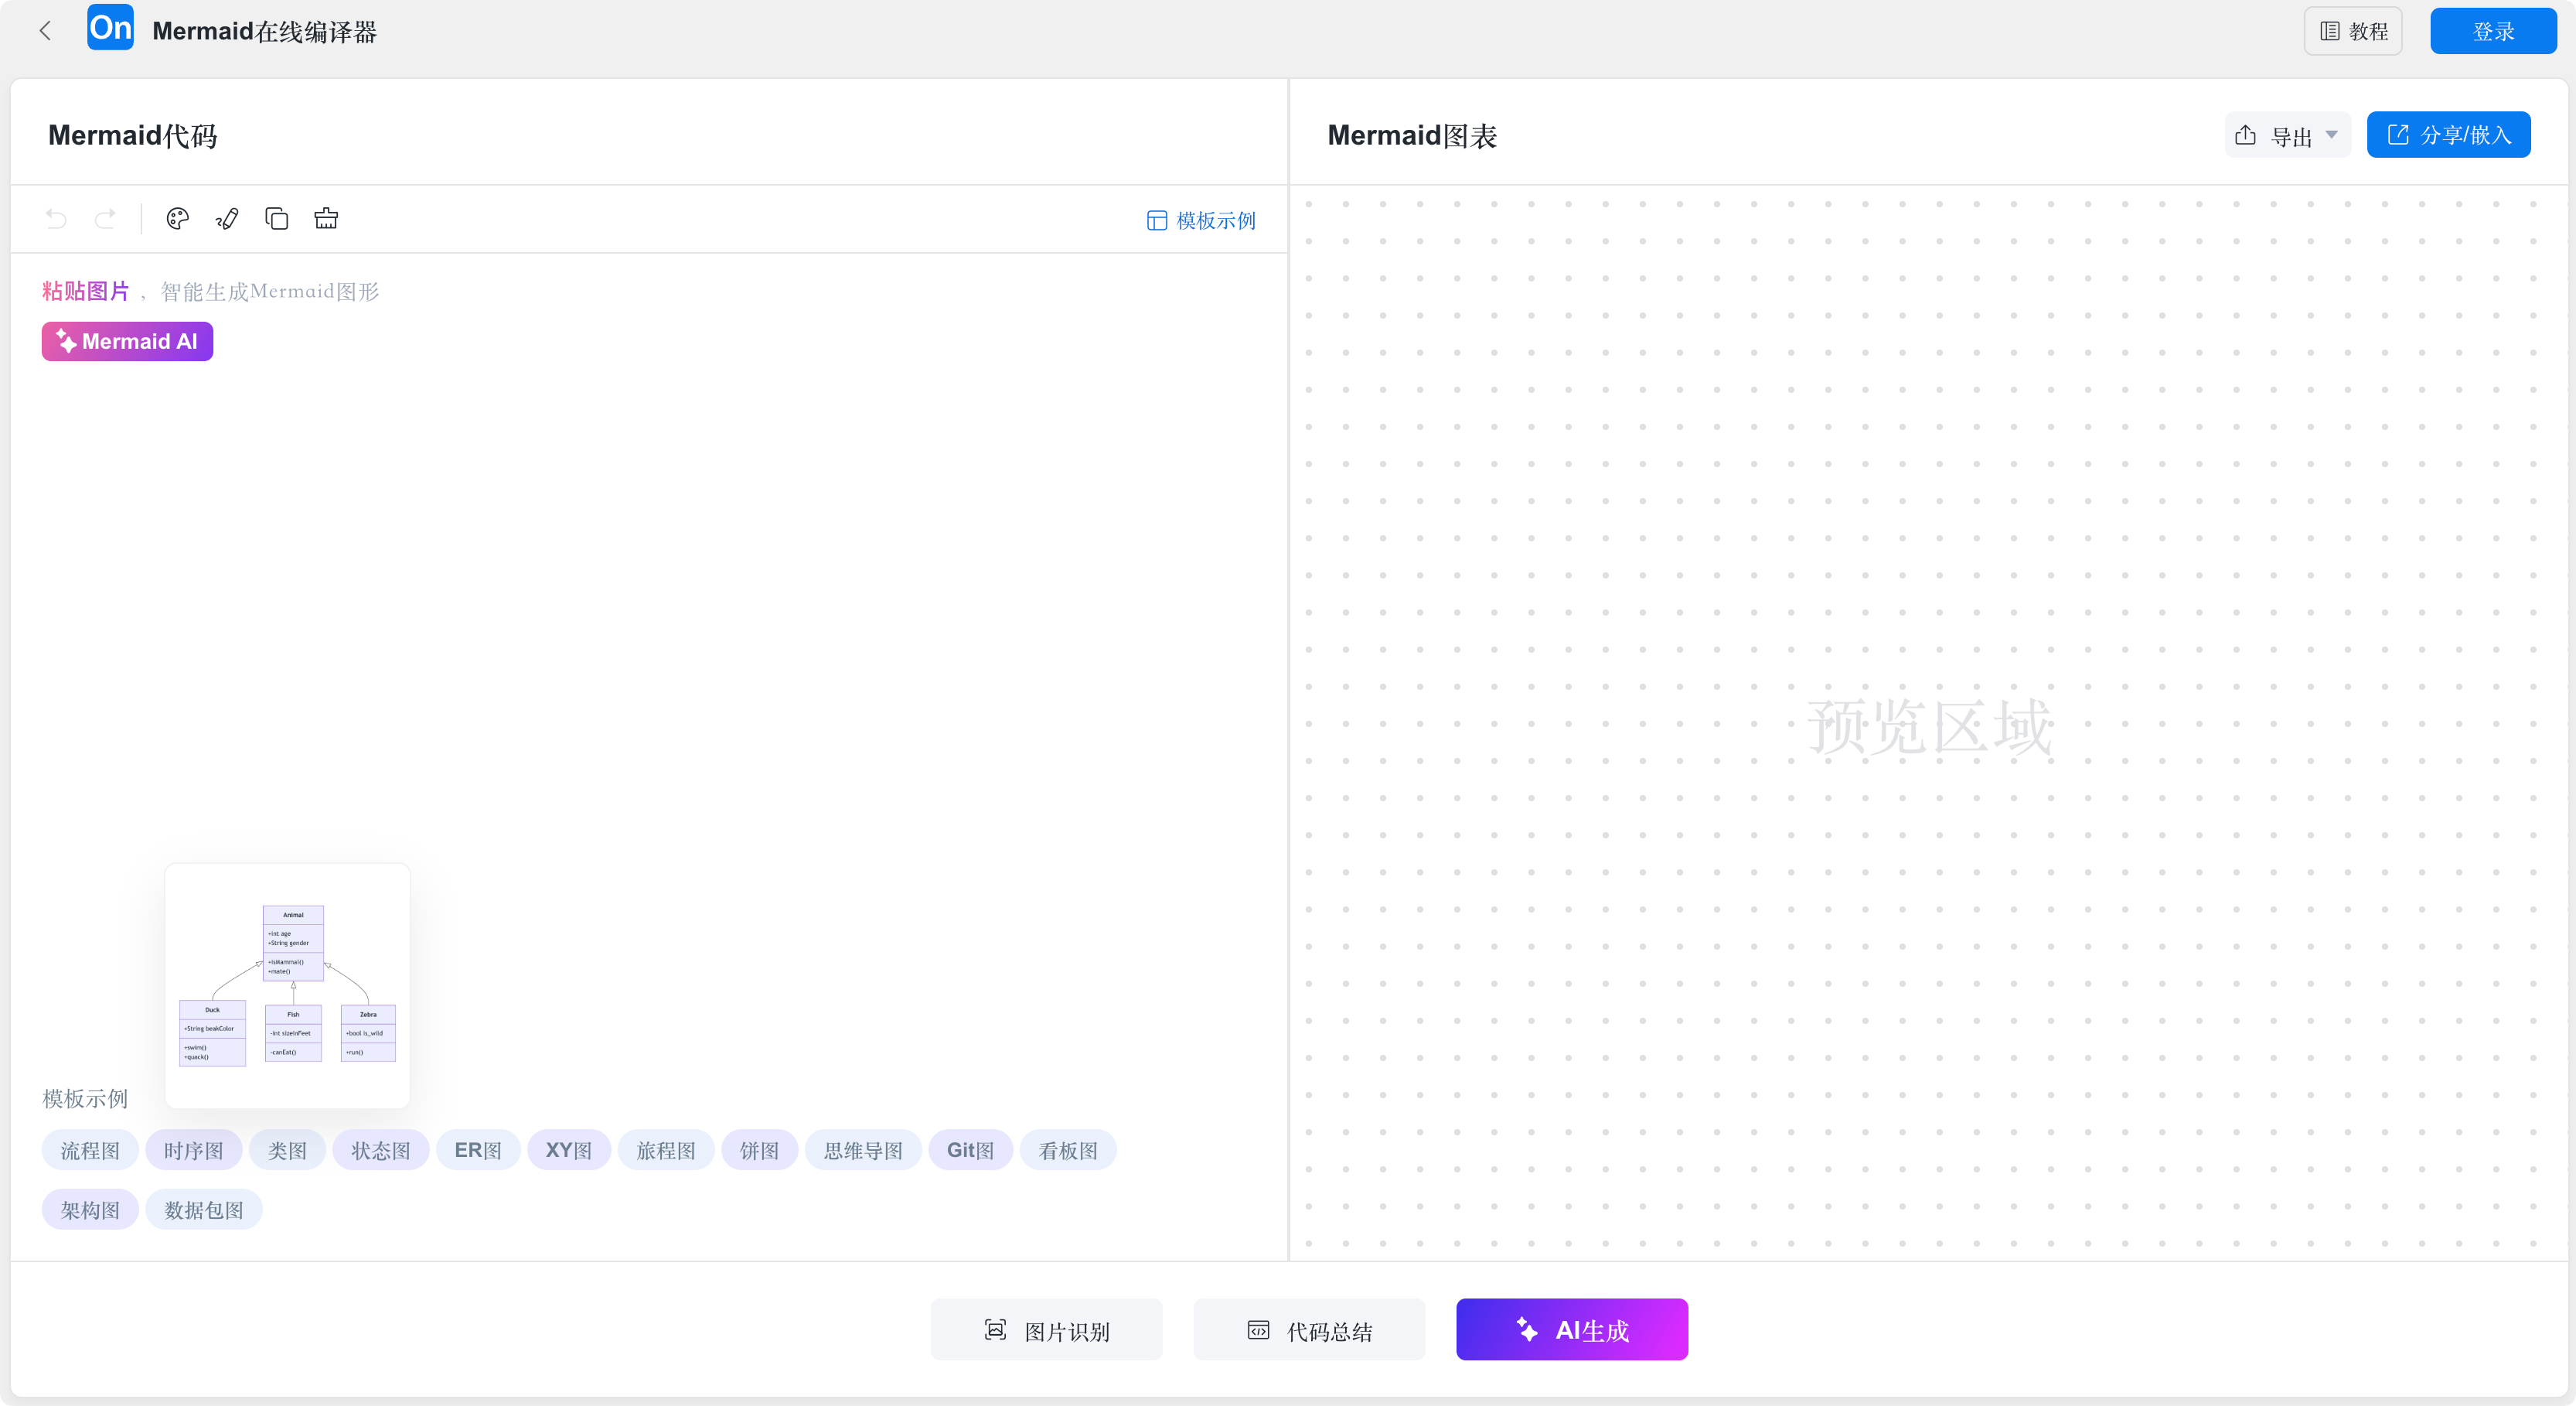Select the 旅程图 template chip
Image resolution: width=2576 pixels, height=1406 pixels.
pyautogui.click(x=666, y=1151)
